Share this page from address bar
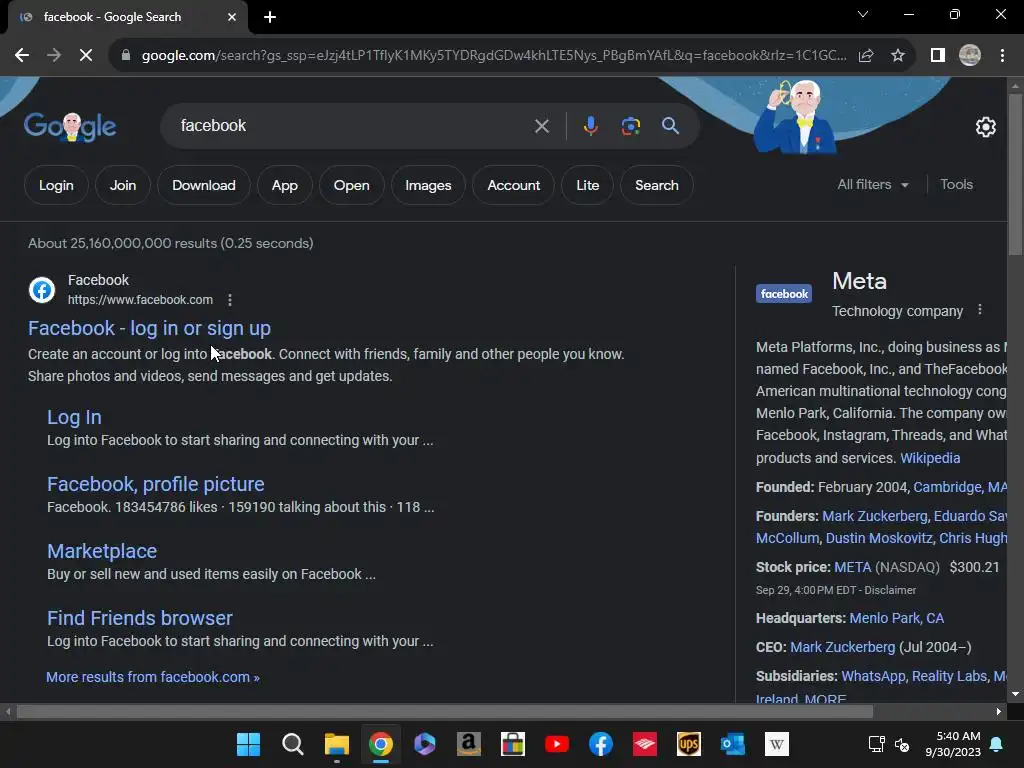Viewport: 1024px width, 768px height. (x=866, y=56)
